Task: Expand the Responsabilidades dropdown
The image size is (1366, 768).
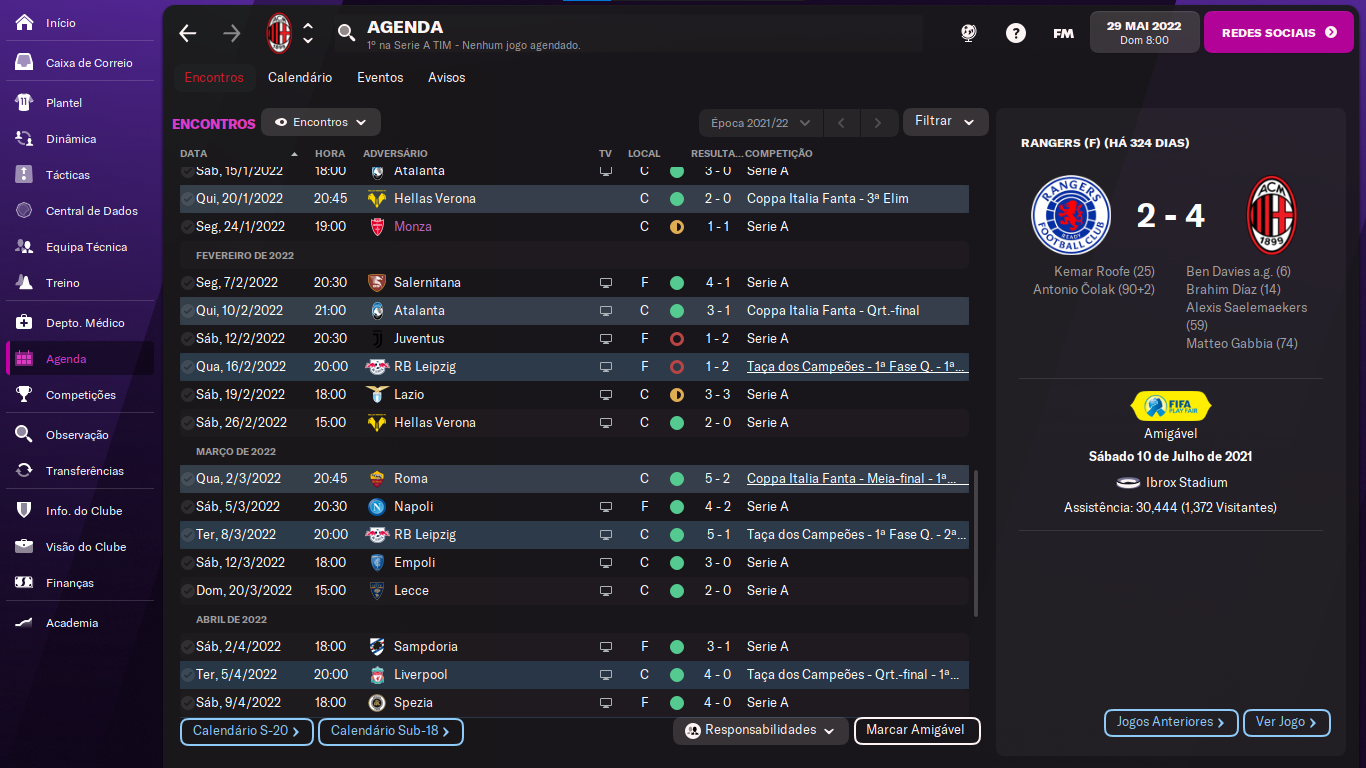Action: coord(760,731)
